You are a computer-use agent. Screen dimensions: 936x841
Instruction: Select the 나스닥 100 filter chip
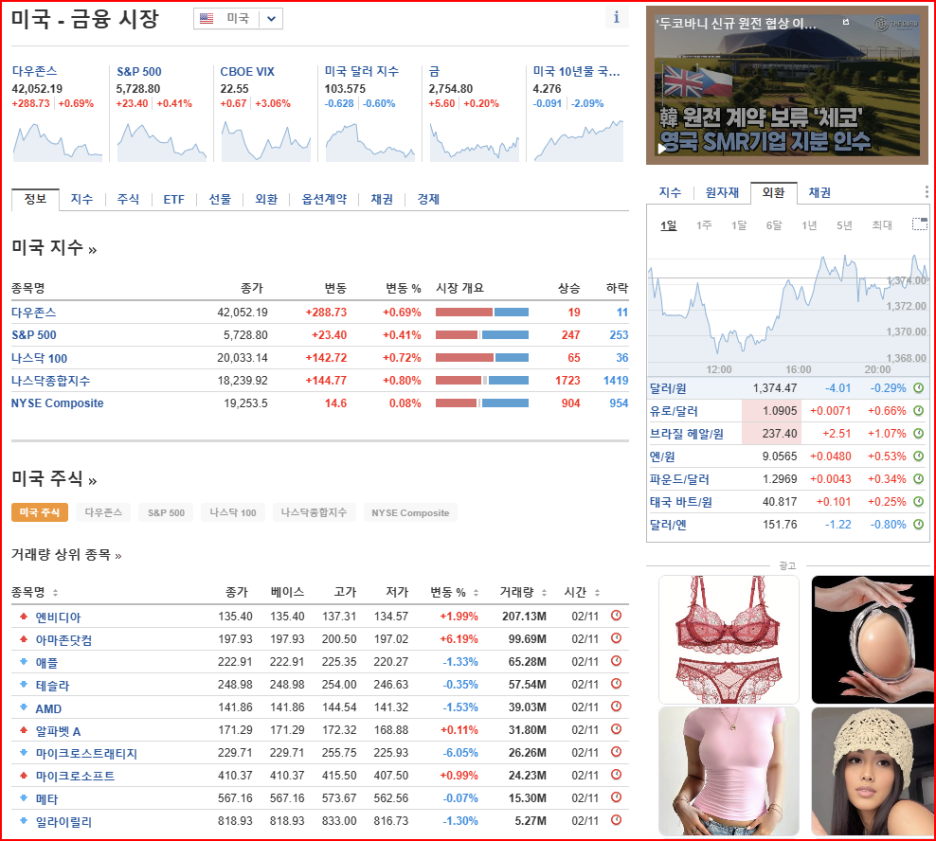(233, 512)
